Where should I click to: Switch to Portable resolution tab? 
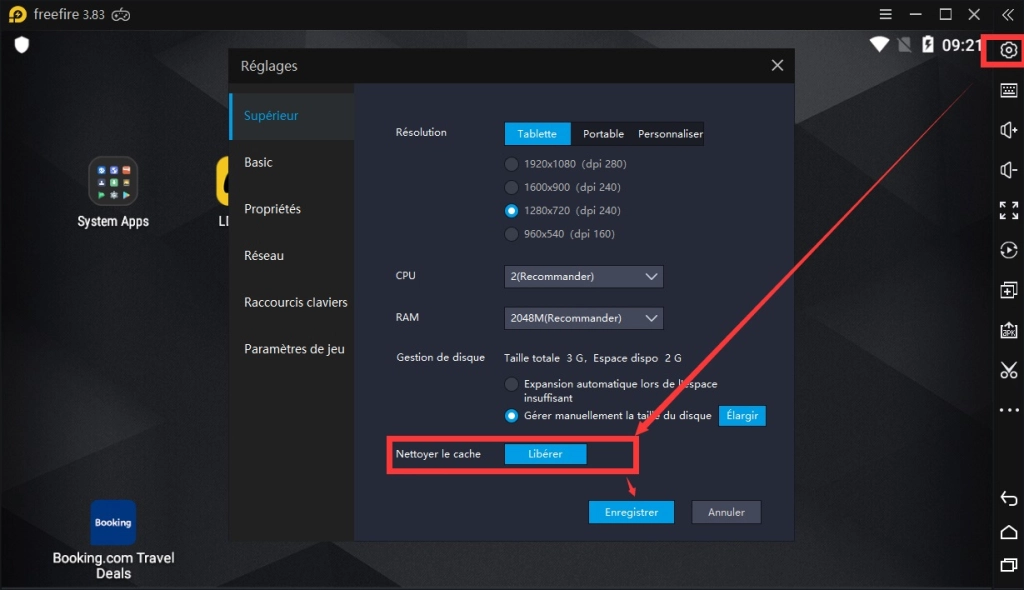click(603, 134)
